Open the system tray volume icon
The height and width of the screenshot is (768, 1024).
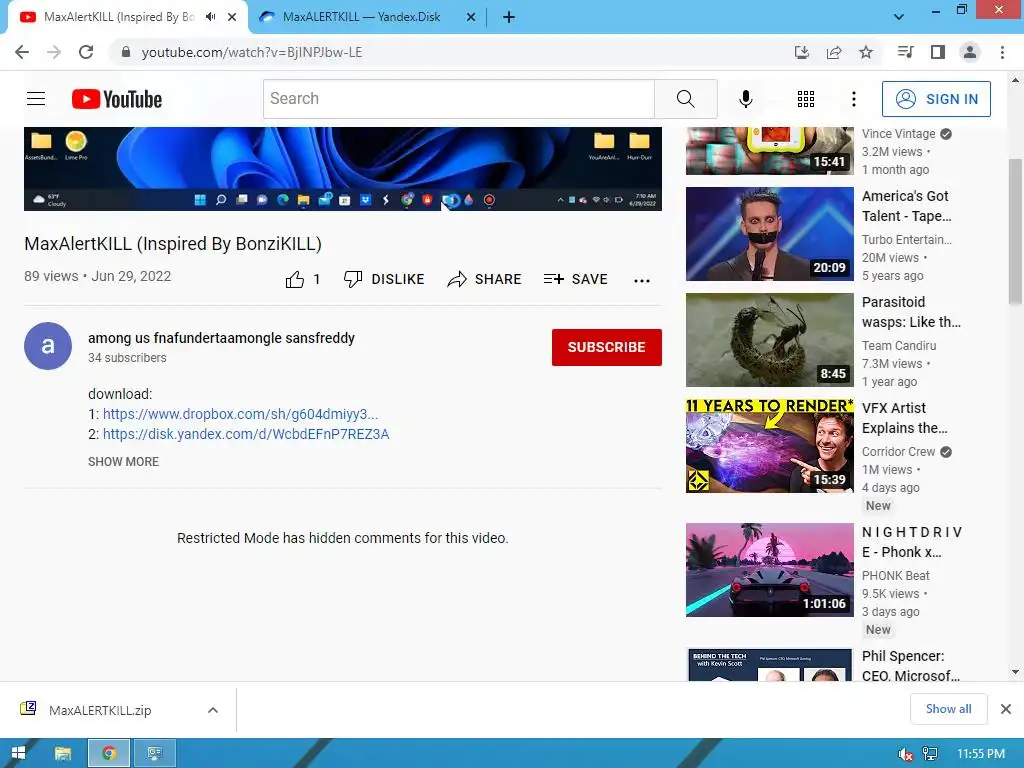(x=906, y=754)
